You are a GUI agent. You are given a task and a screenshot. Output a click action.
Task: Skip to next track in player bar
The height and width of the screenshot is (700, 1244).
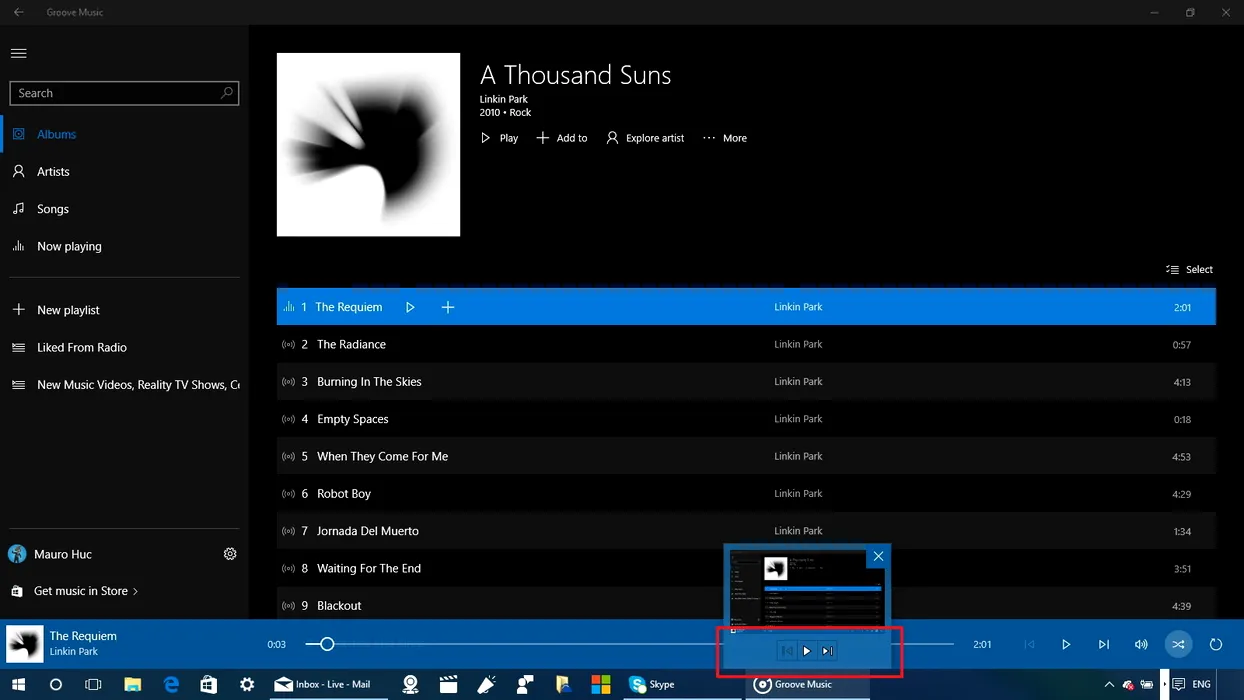pyautogui.click(x=1103, y=645)
